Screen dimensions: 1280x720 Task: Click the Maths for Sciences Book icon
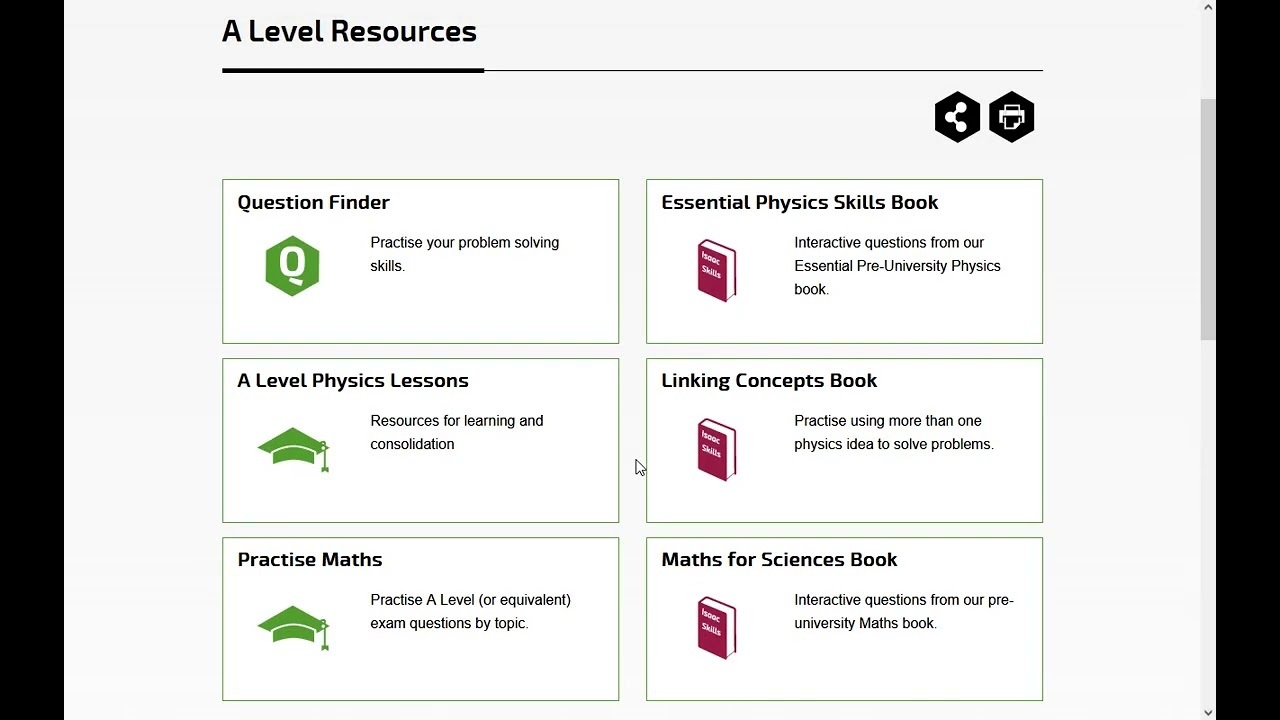pos(717,628)
